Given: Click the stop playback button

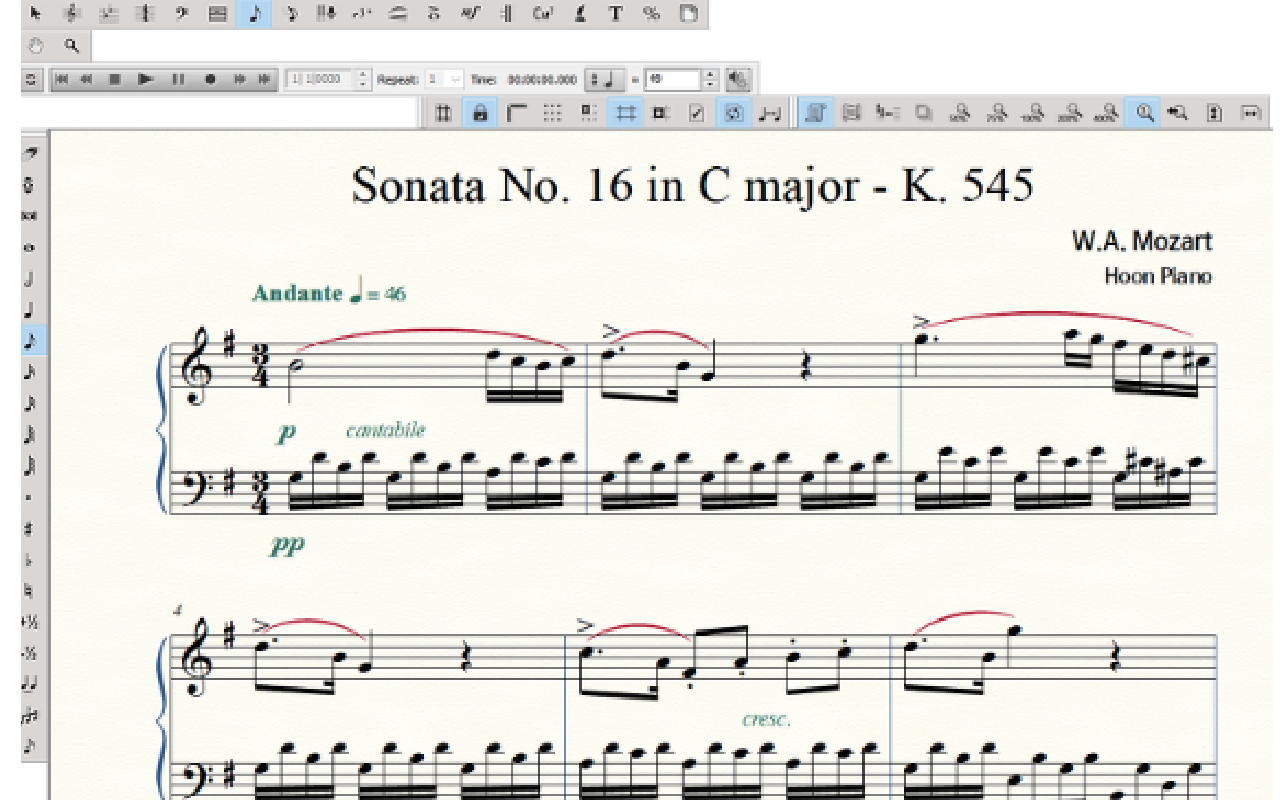Looking at the screenshot, I should (x=114, y=79).
